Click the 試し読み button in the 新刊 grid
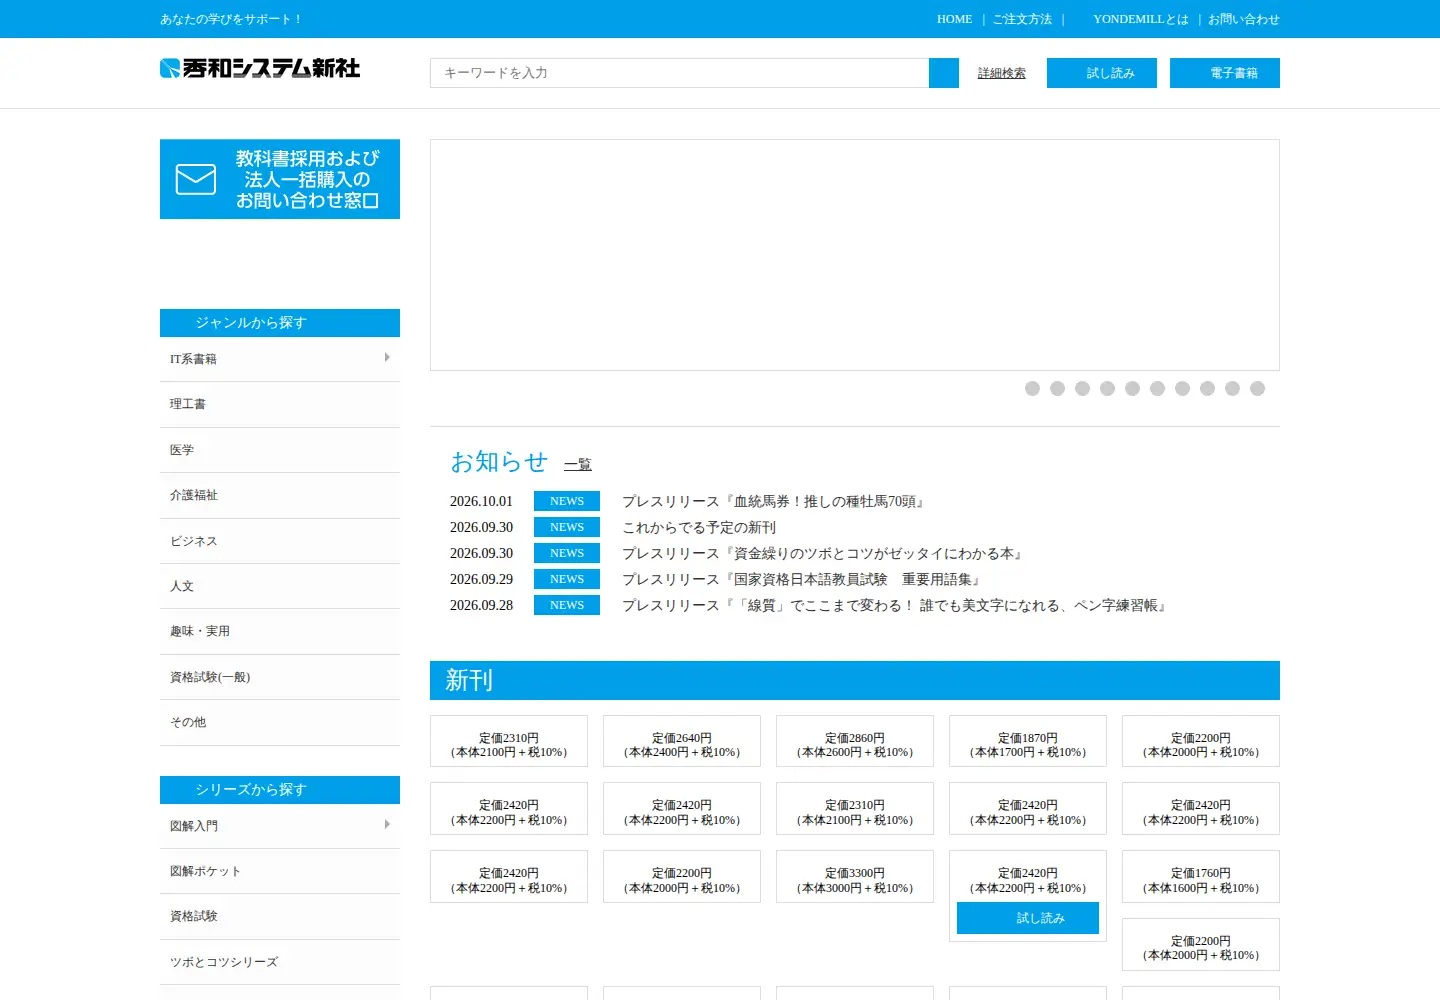Image resolution: width=1440 pixels, height=1000 pixels. click(x=1028, y=918)
